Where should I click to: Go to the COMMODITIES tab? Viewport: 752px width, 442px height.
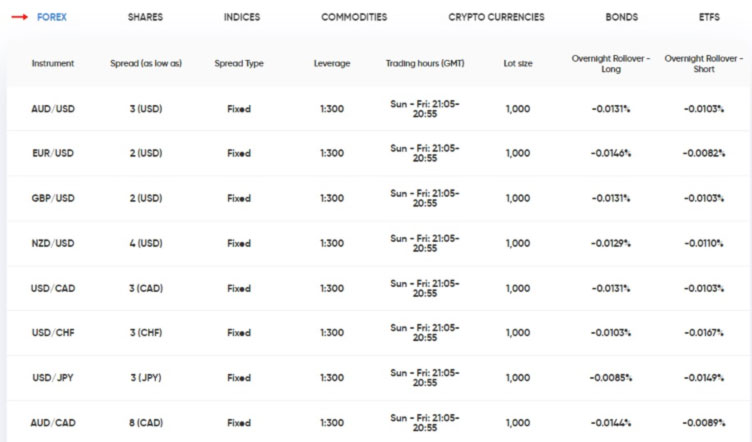coord(354,17)
